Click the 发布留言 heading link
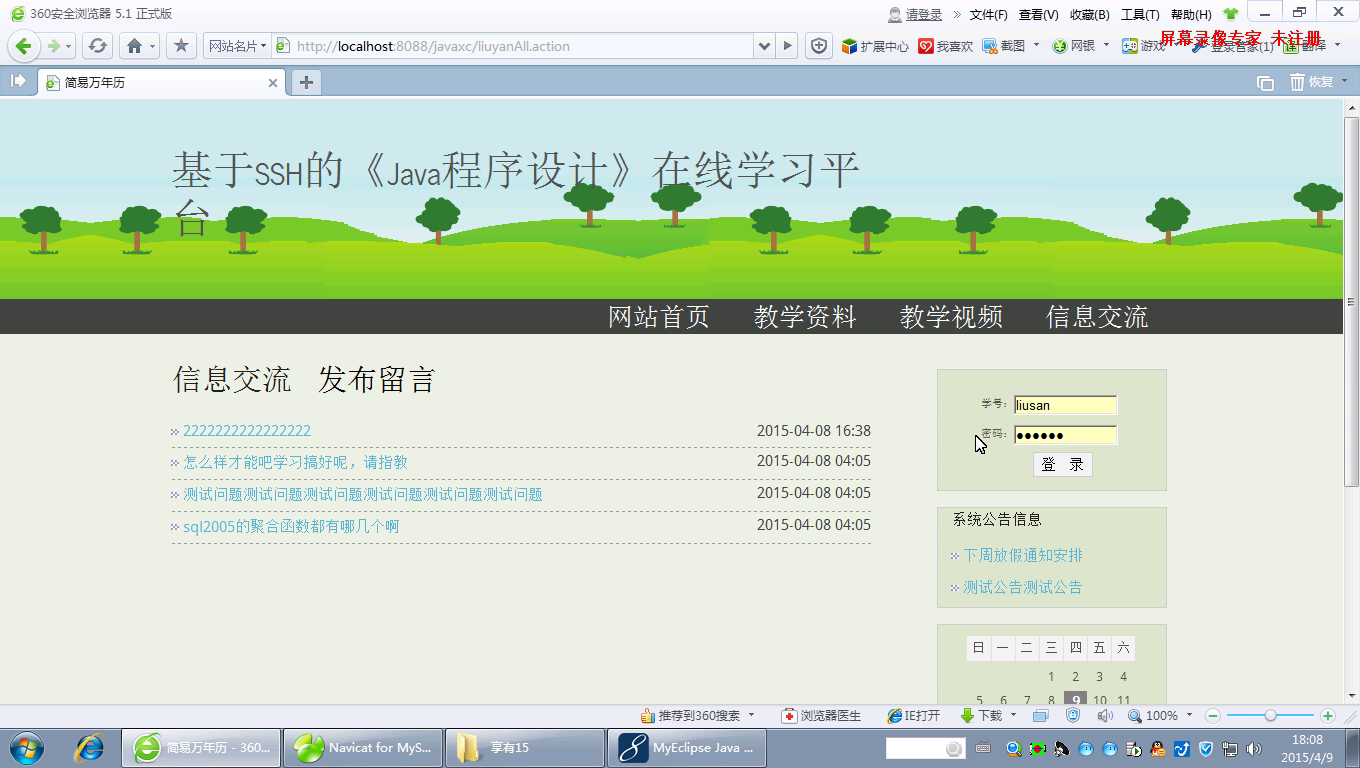Image resolution: width=1360 pixels, height=768 pixels. (x=377, y=380)
